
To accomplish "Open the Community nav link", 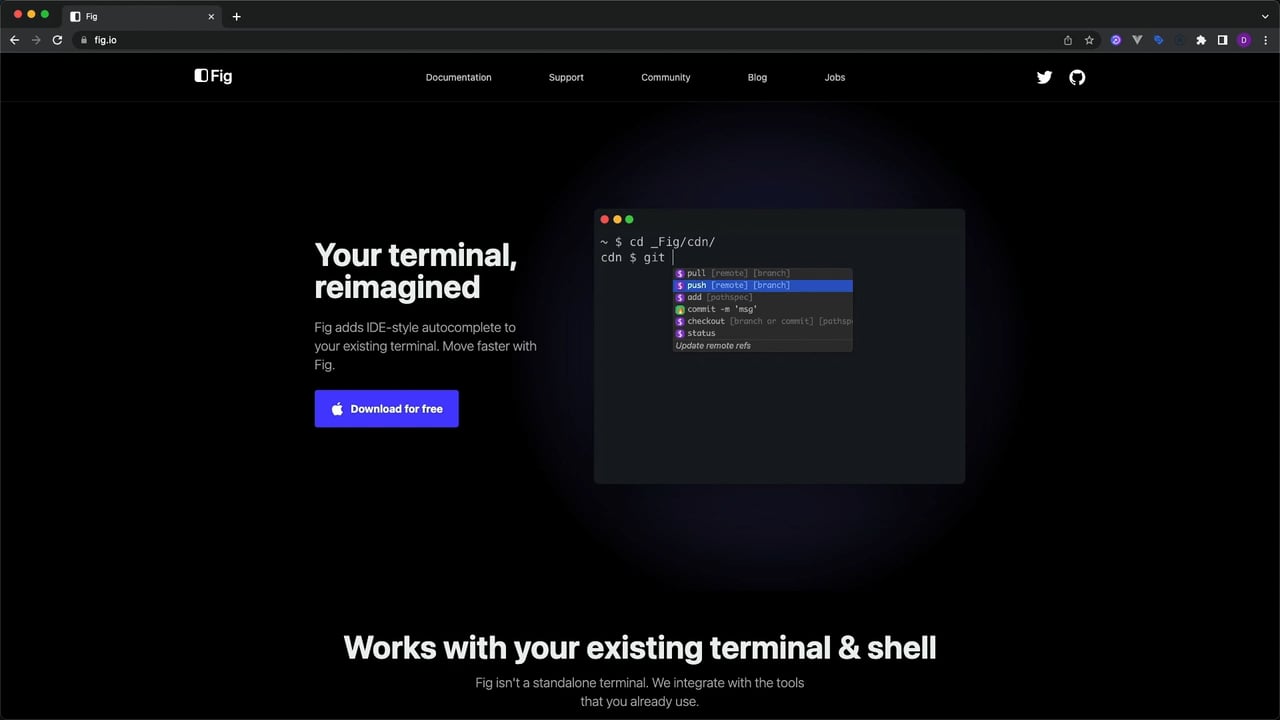I will 666,77.
